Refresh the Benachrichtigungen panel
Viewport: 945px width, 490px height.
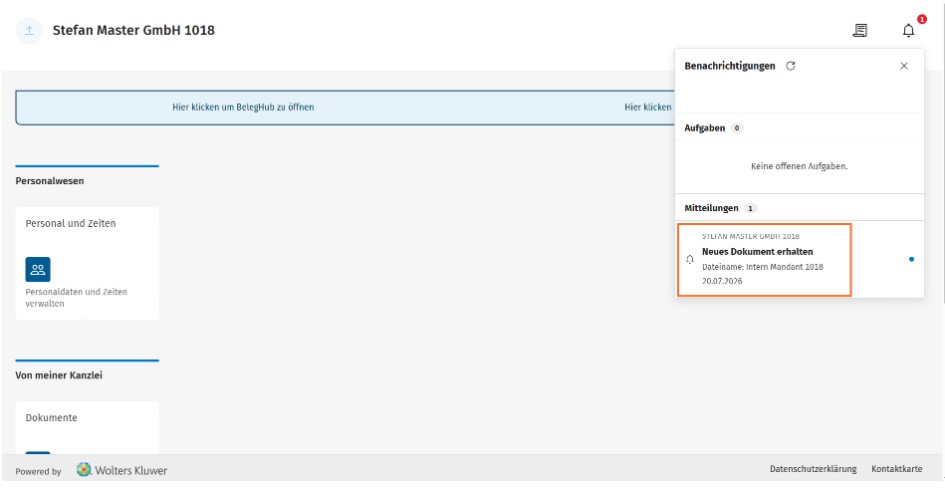(790, 66)
